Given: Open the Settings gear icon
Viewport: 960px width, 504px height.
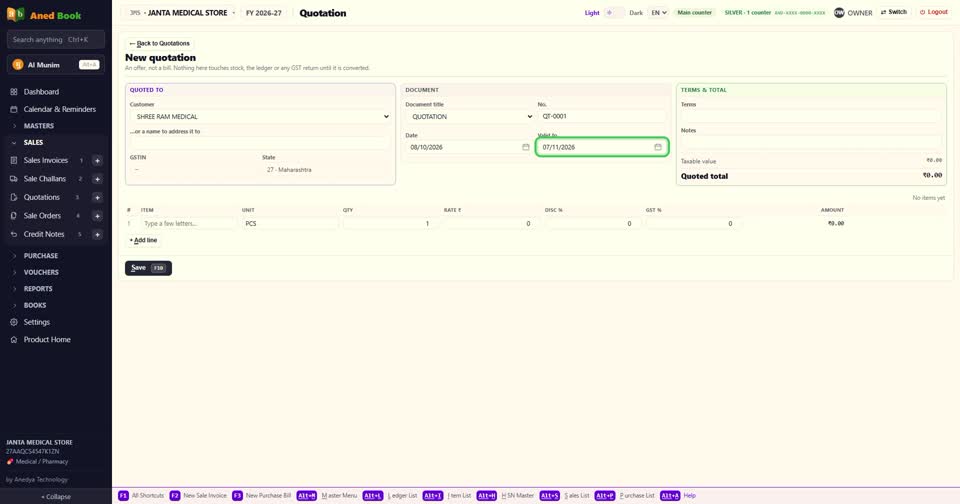Looking at the screenshot, I should (13, 322).
